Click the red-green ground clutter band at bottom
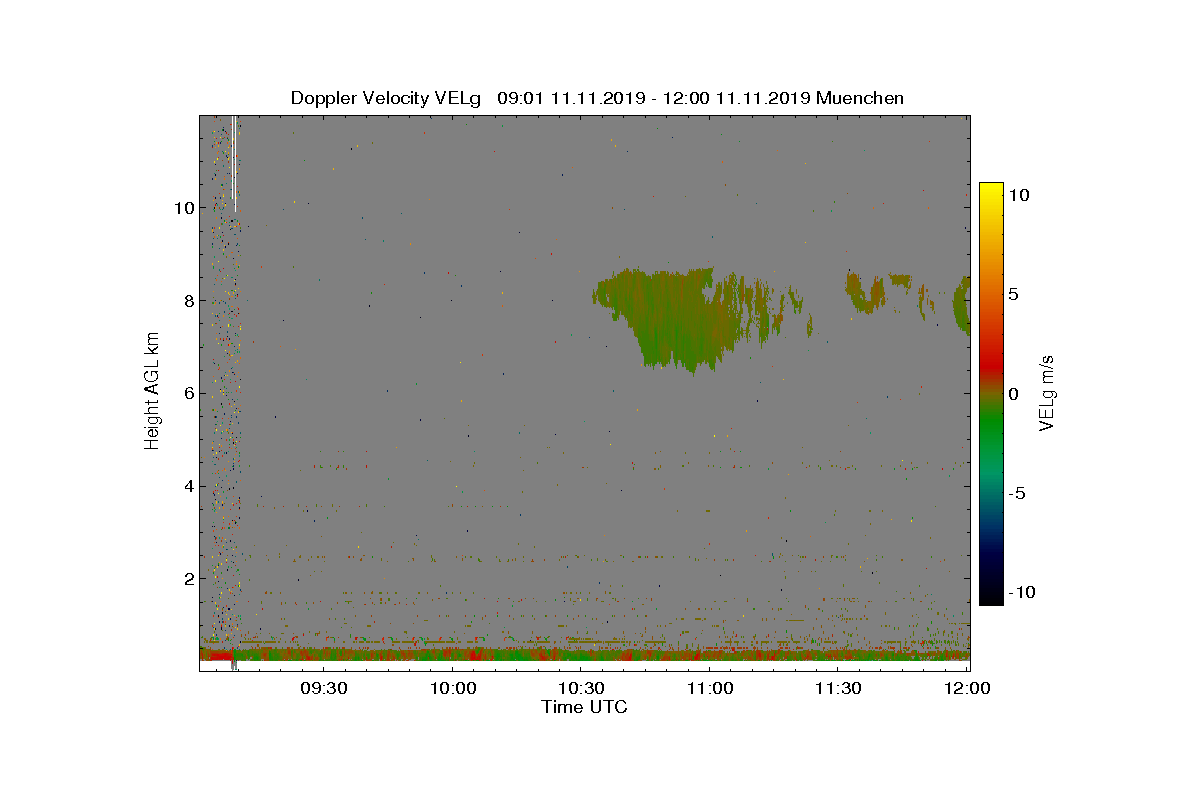 coord(585,656)
